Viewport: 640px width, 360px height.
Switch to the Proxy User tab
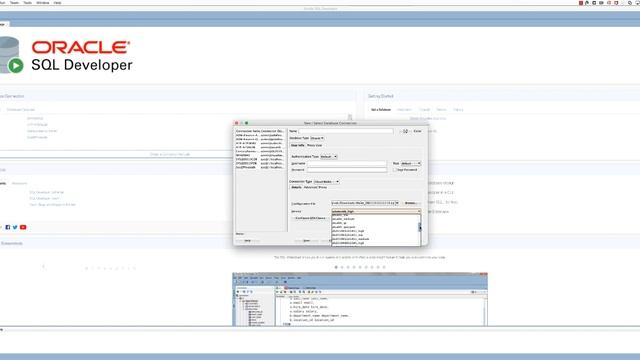(x=314, y=145)
